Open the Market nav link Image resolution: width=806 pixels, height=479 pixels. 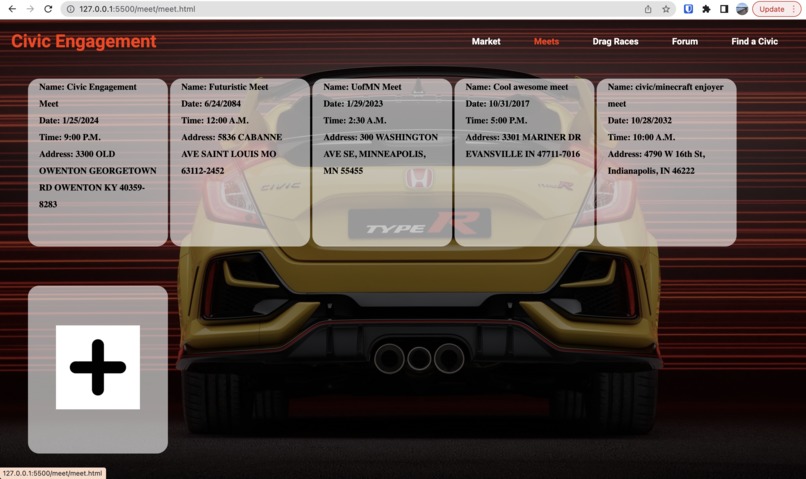[x=486, y=41]
